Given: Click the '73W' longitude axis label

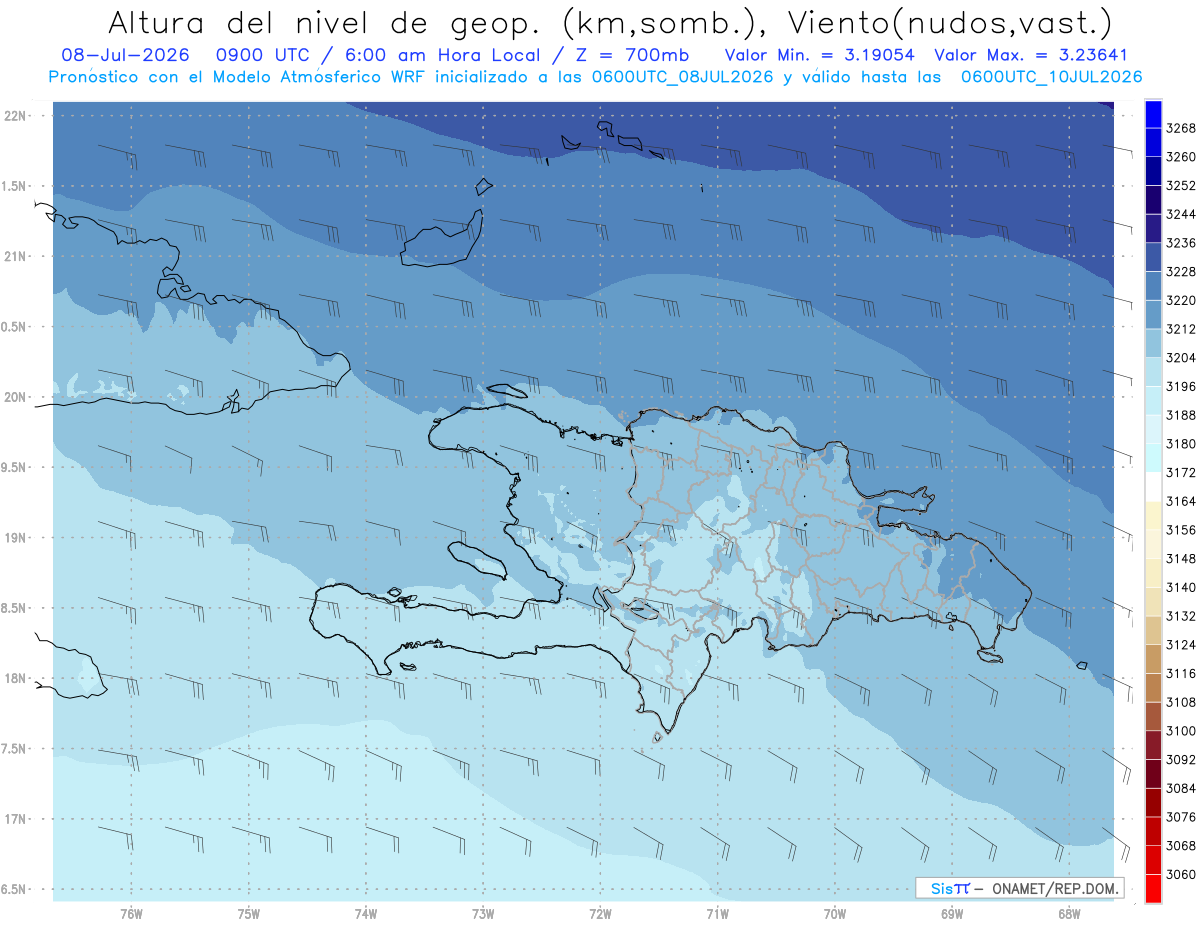Looking at the screenshot, I should [x=483, y=913].
